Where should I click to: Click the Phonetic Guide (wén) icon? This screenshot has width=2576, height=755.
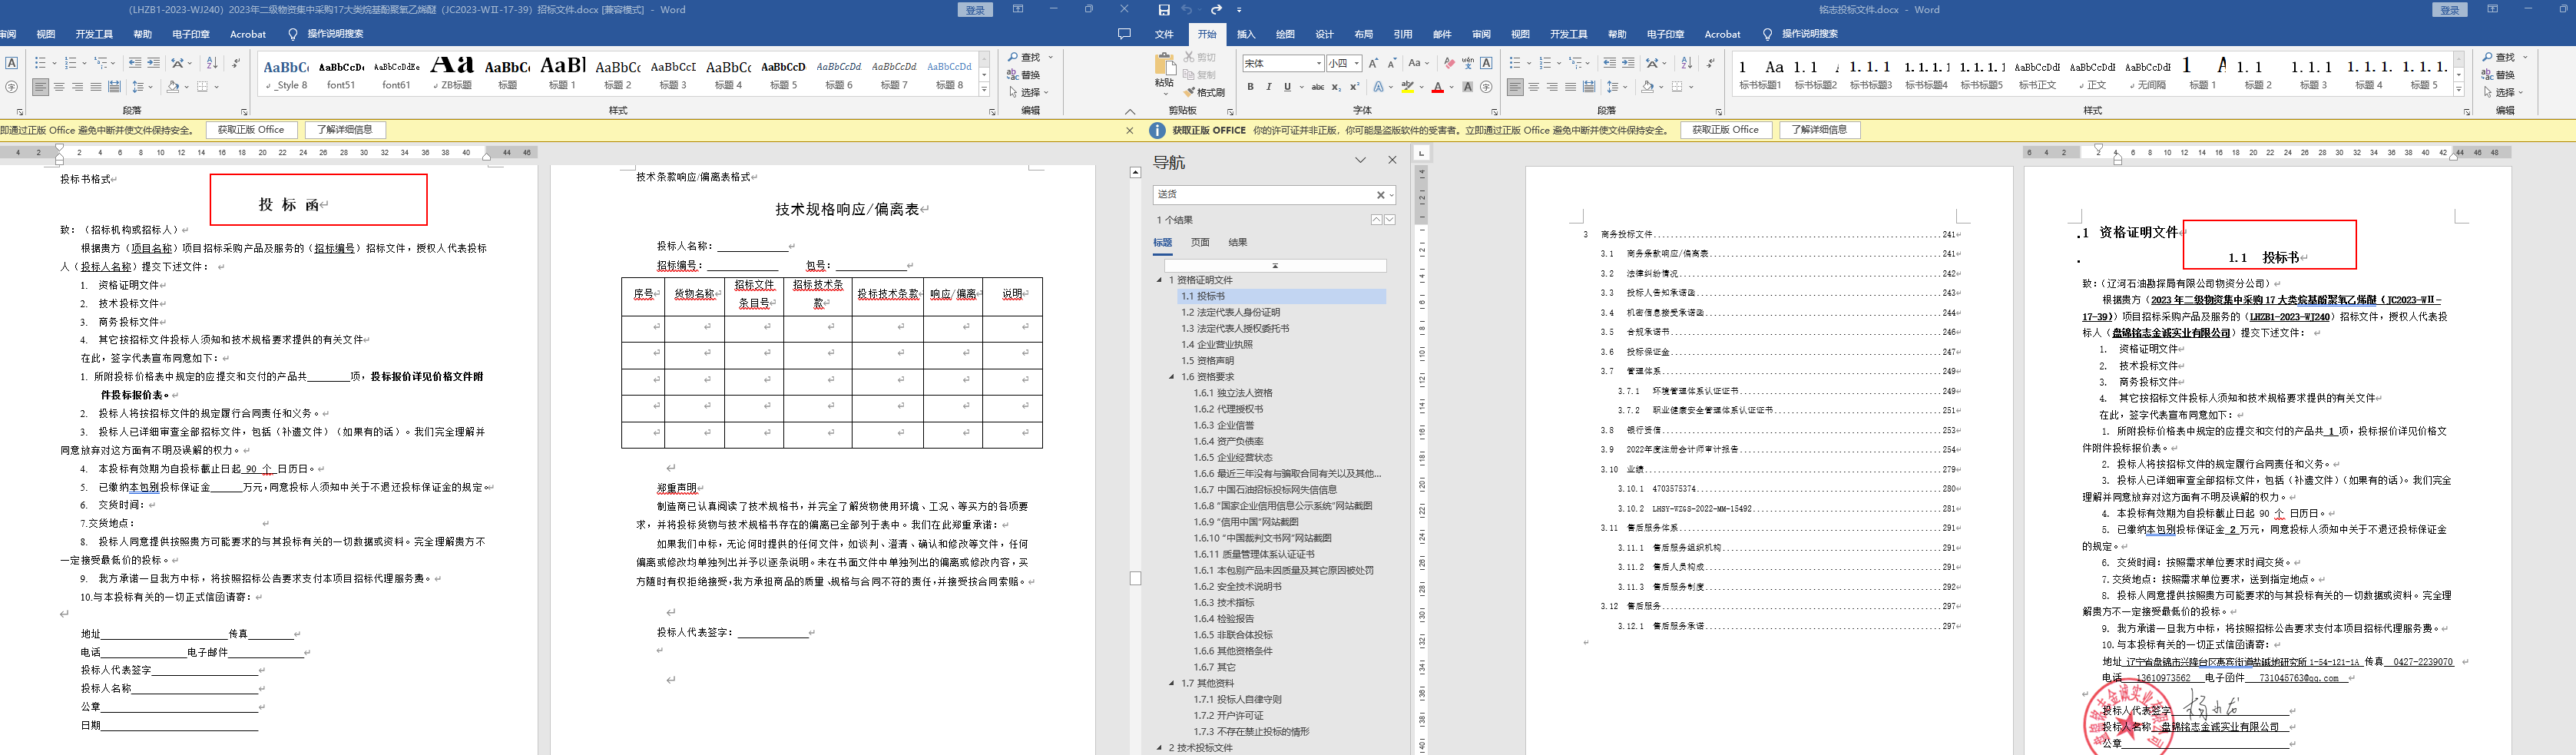coord(1468,63)
